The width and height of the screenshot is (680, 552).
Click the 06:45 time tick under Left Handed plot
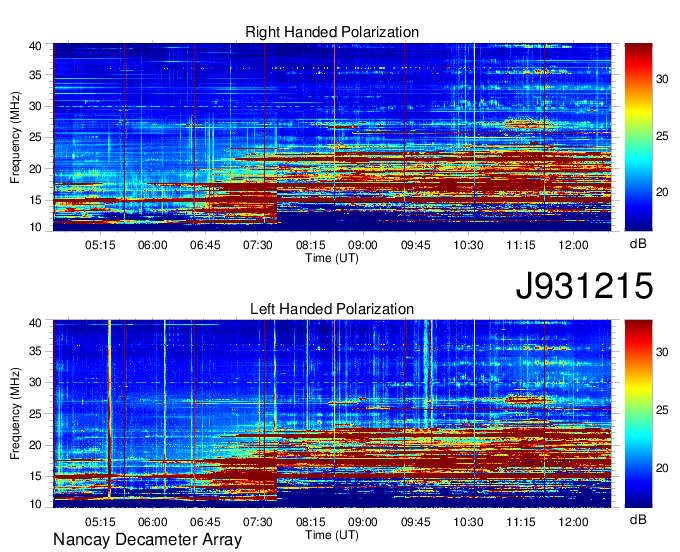[205, 522]
